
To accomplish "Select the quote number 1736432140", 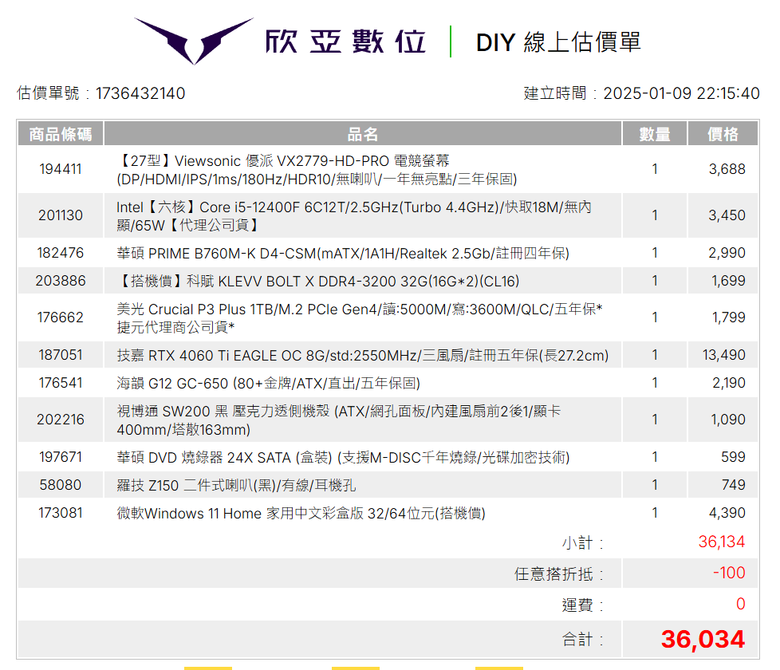I will coord(140,93).
